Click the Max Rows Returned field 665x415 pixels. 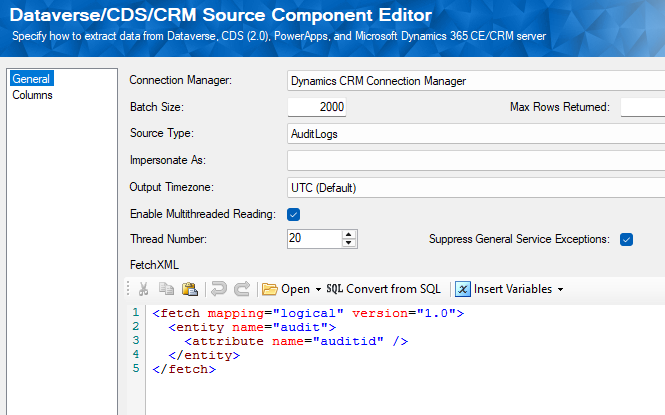click(x=643, y=107)
